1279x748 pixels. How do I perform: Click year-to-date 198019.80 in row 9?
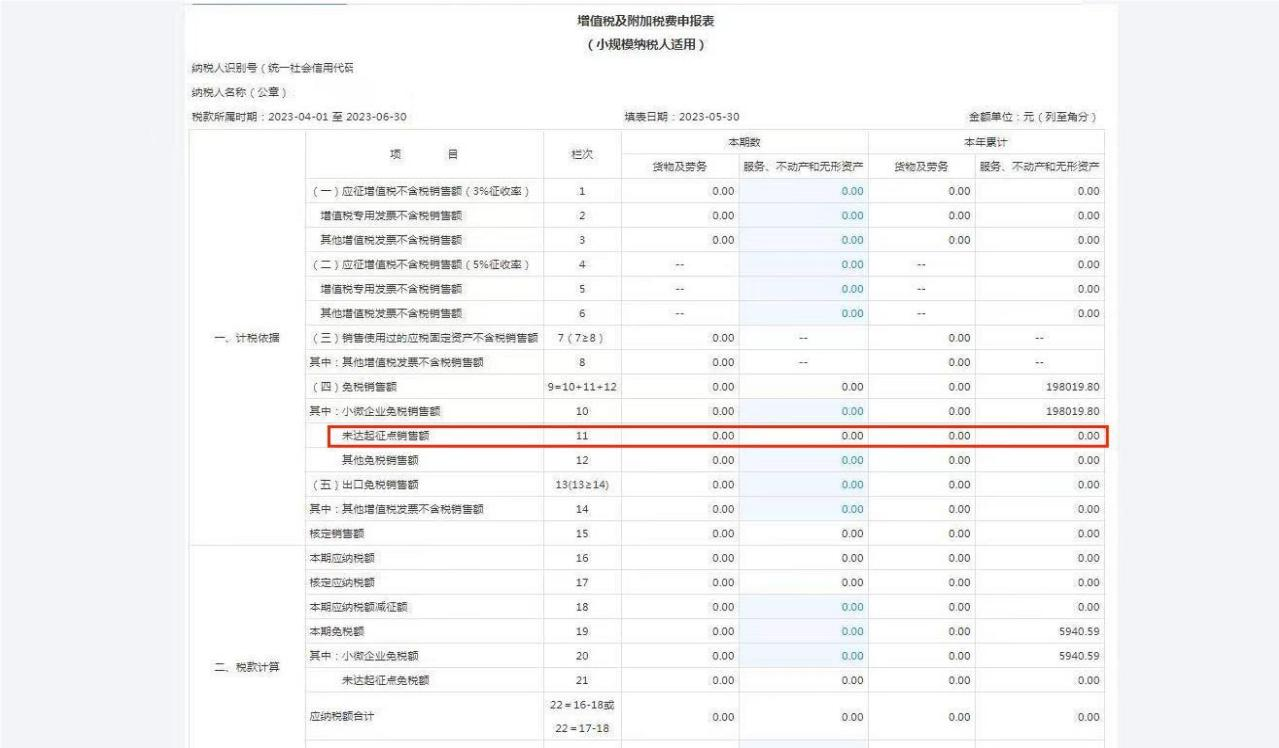click(1071, 387)
